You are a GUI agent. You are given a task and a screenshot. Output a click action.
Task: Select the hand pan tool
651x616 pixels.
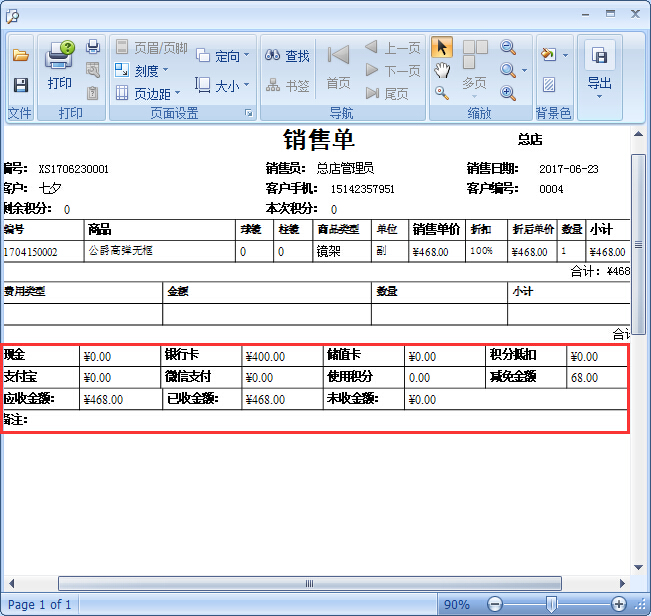[x=442, y=70]
